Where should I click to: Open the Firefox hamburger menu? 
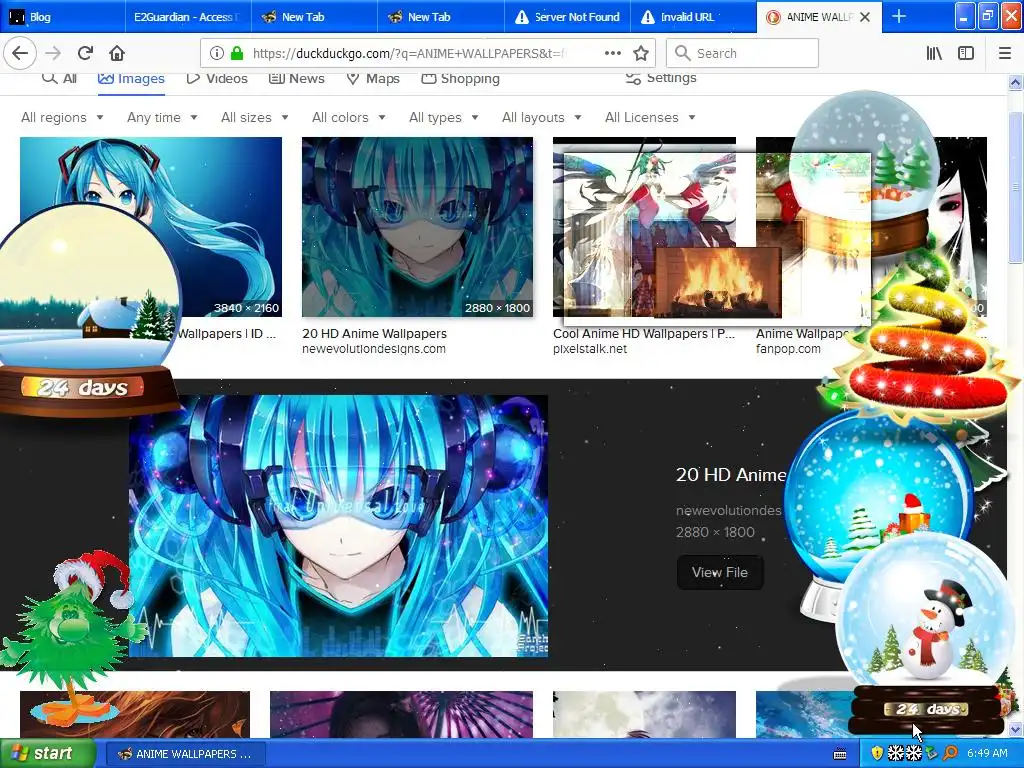click(1004, 54)
